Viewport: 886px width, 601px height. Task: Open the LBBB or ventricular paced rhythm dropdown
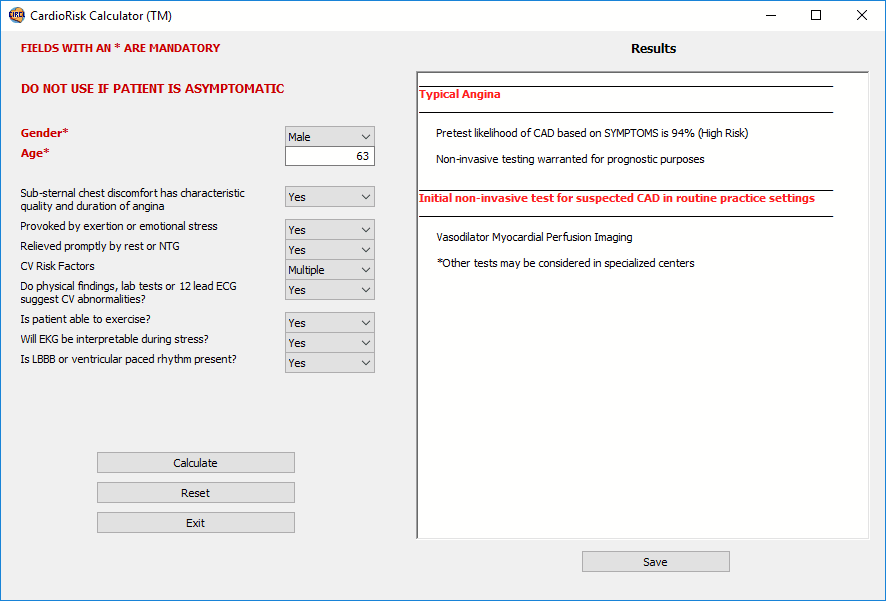pos(330,363)
